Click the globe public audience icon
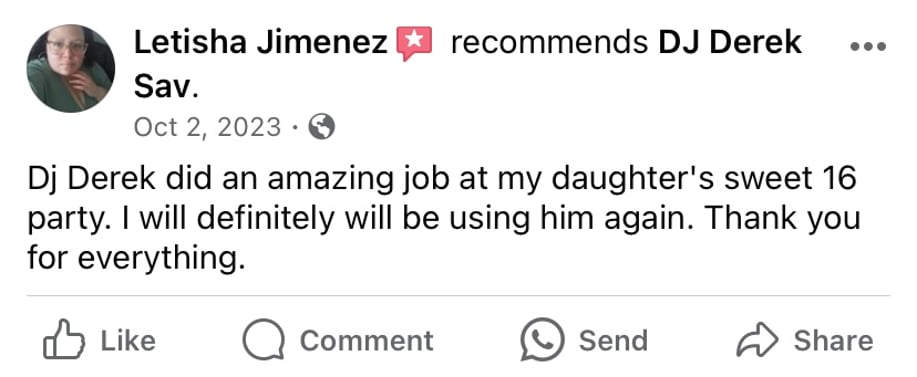This screenshot has height=377, width=917. (x=322, y=126)
